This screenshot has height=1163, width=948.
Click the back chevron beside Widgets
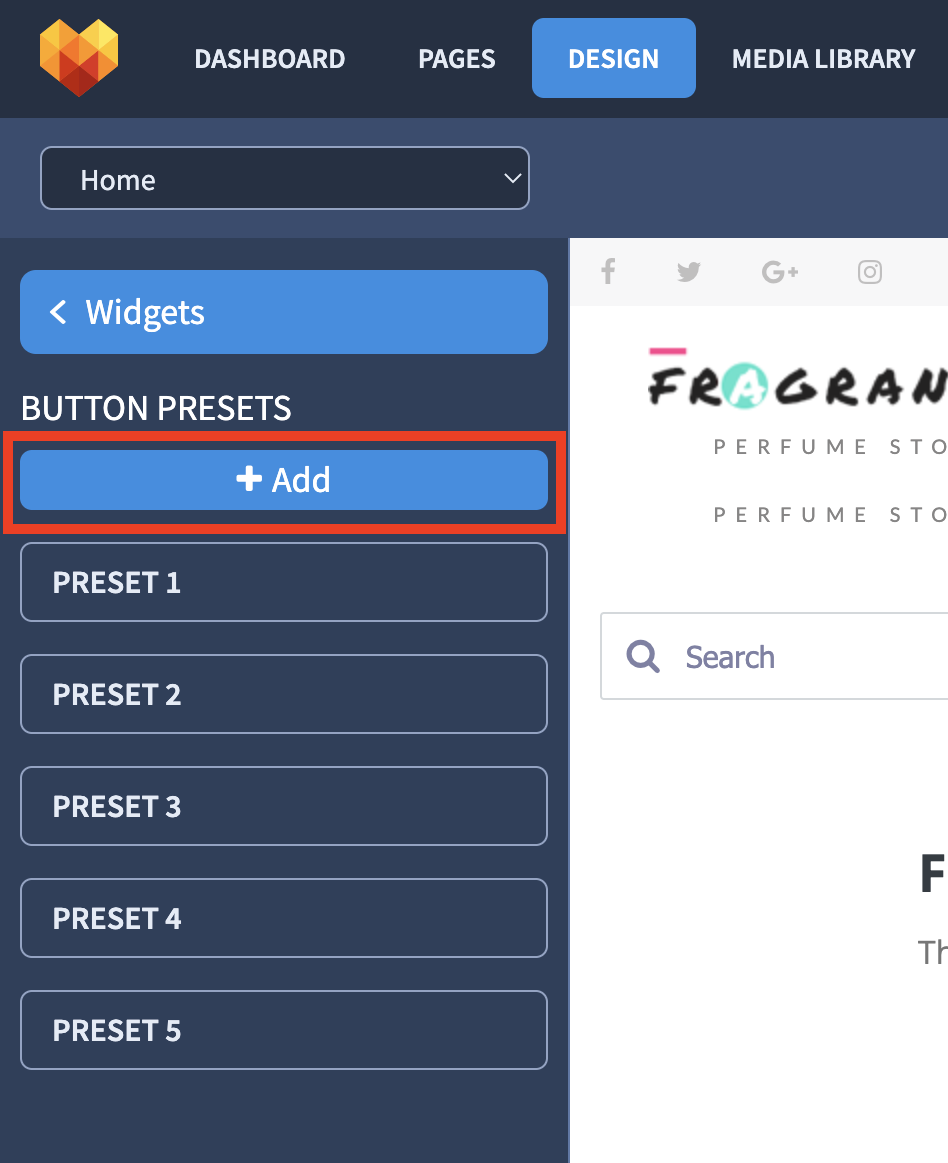(58, 312)
